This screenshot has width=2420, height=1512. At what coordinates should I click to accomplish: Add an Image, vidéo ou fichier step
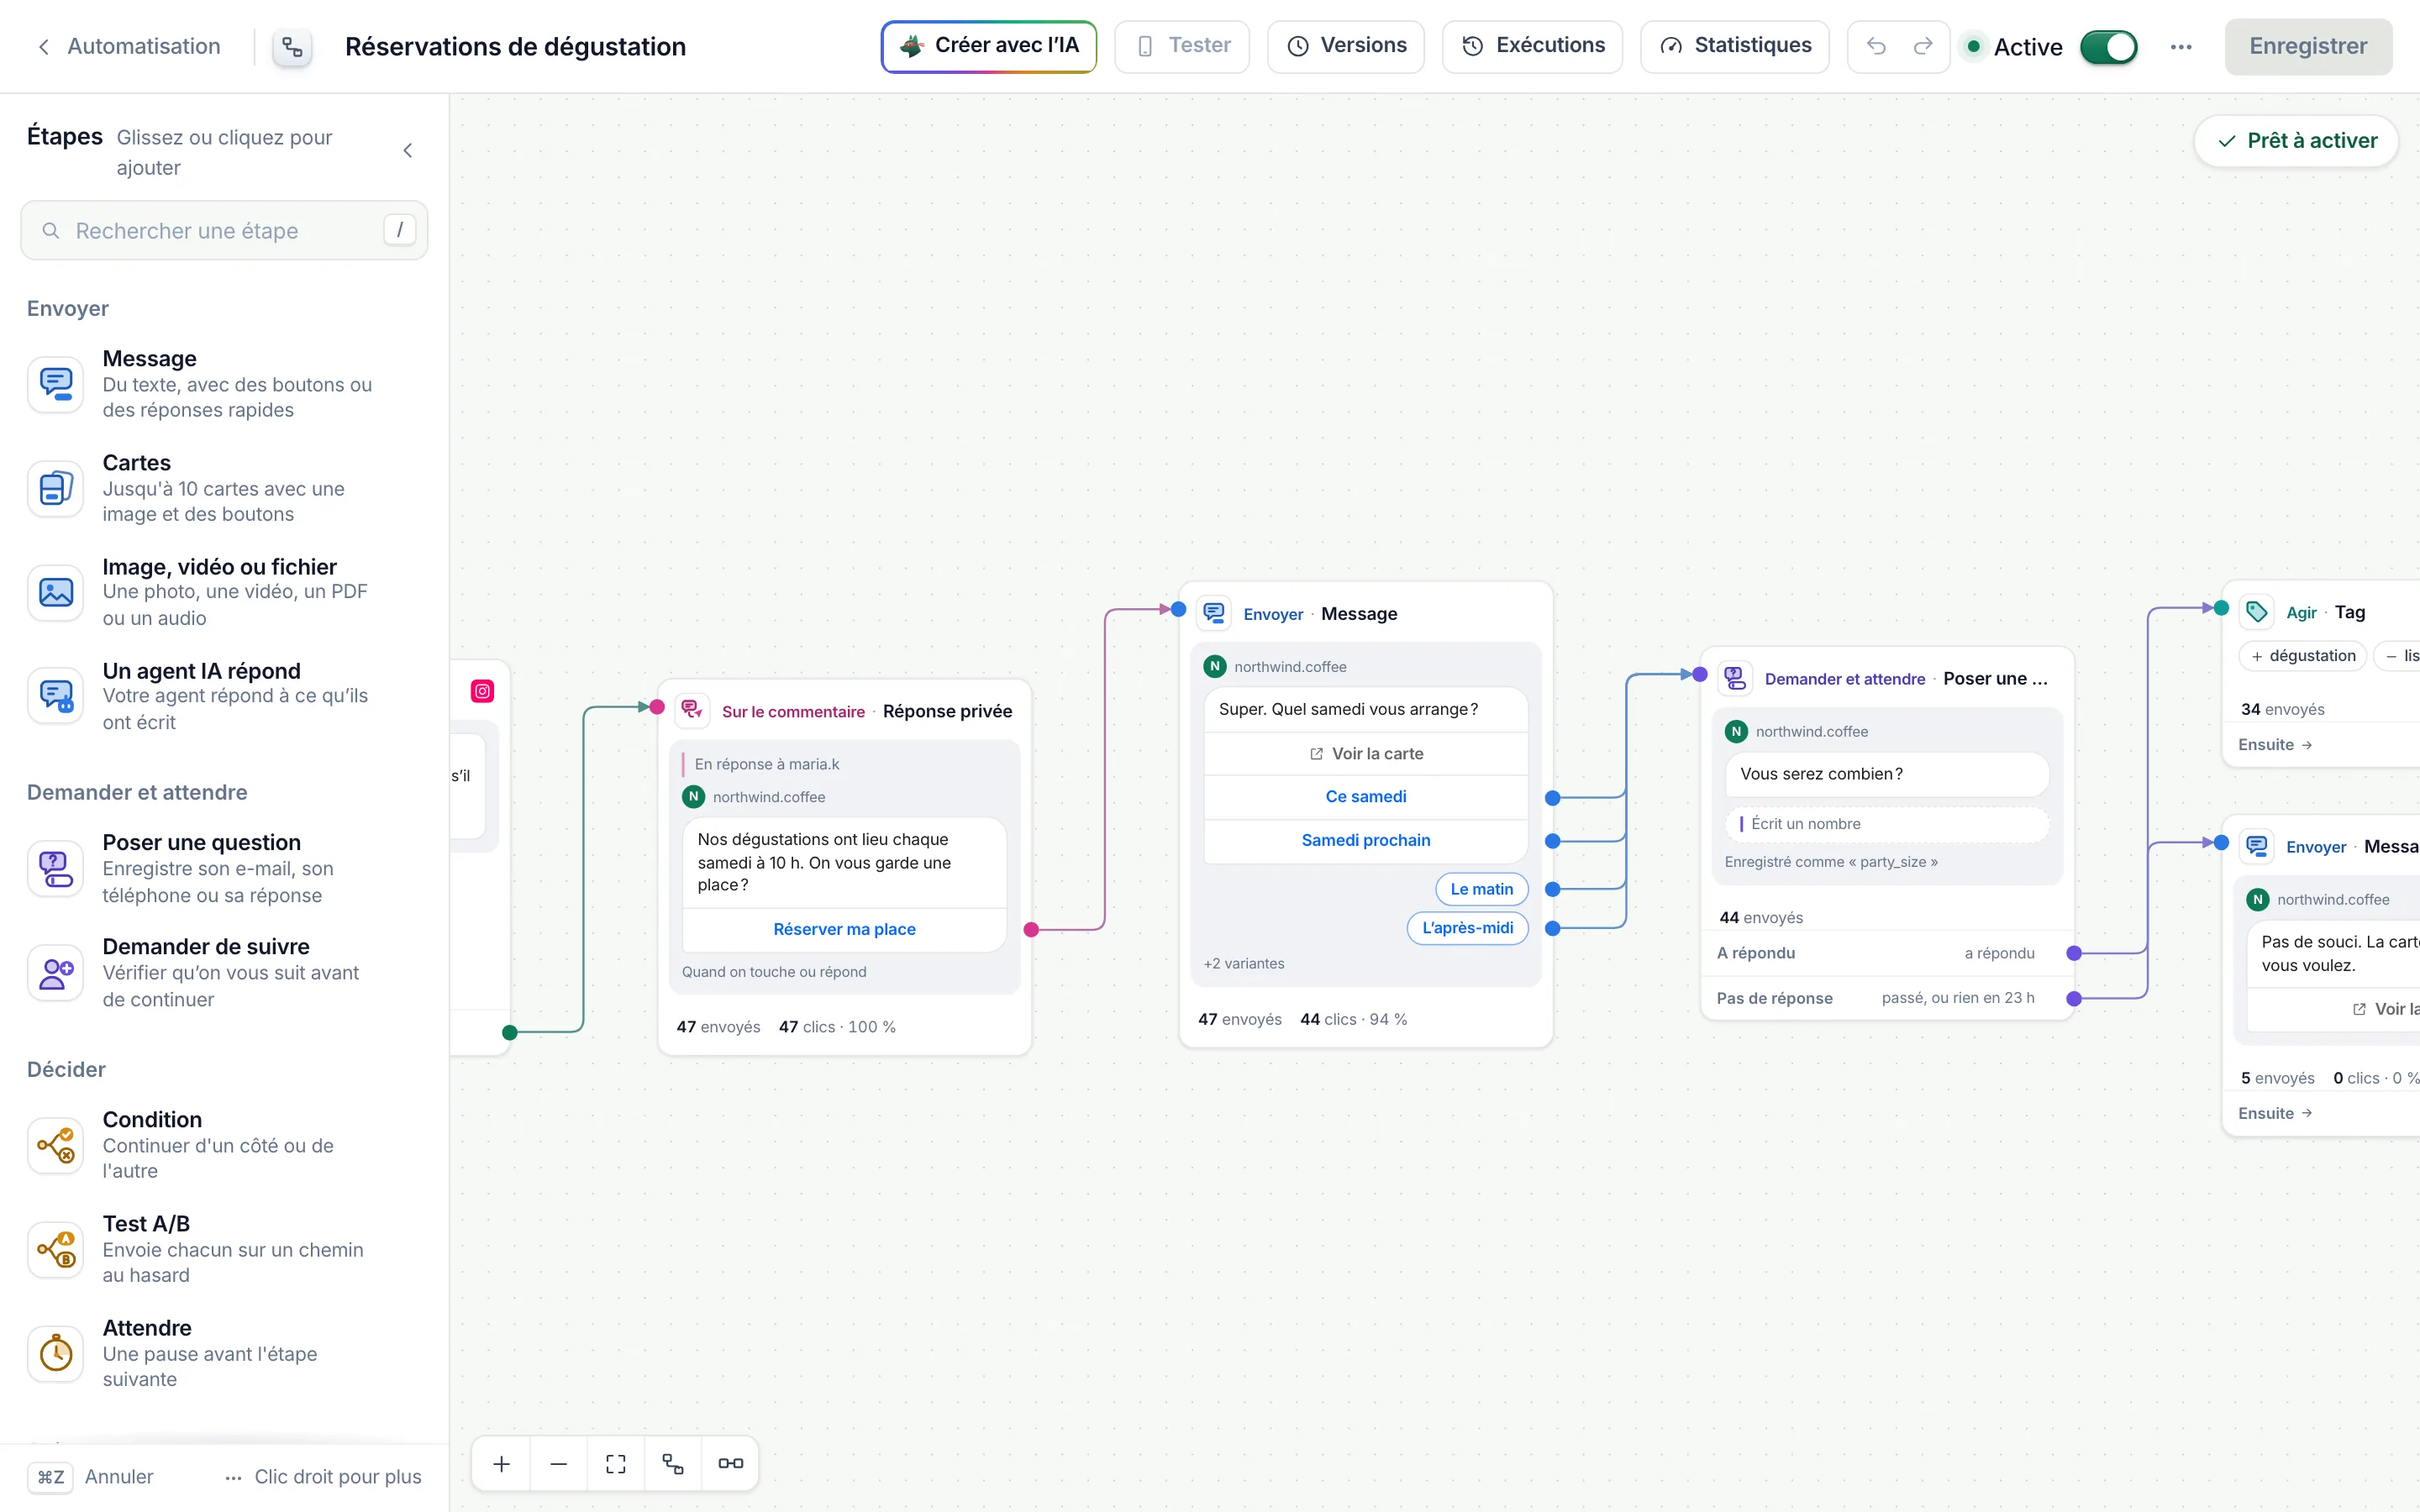(x=224, y=592)
